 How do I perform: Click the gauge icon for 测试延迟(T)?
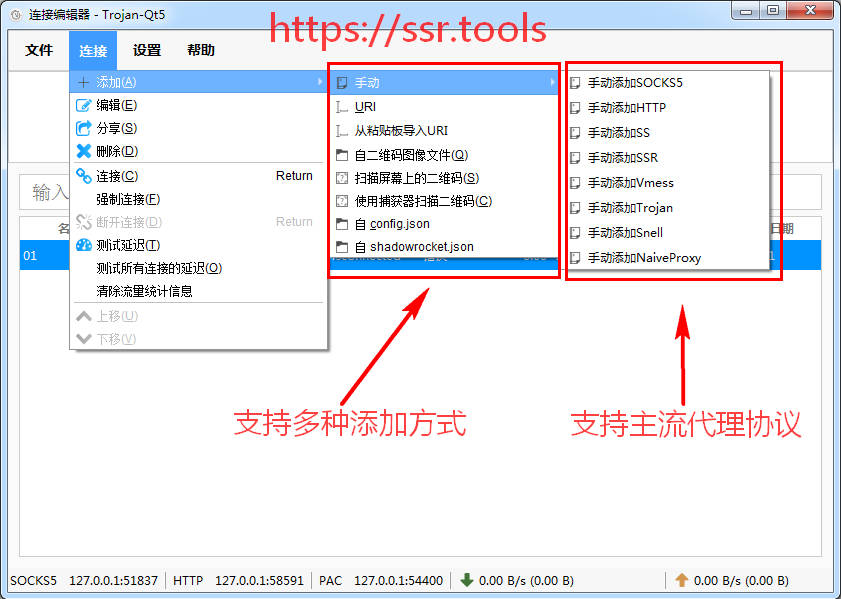(x=84, y=245)
